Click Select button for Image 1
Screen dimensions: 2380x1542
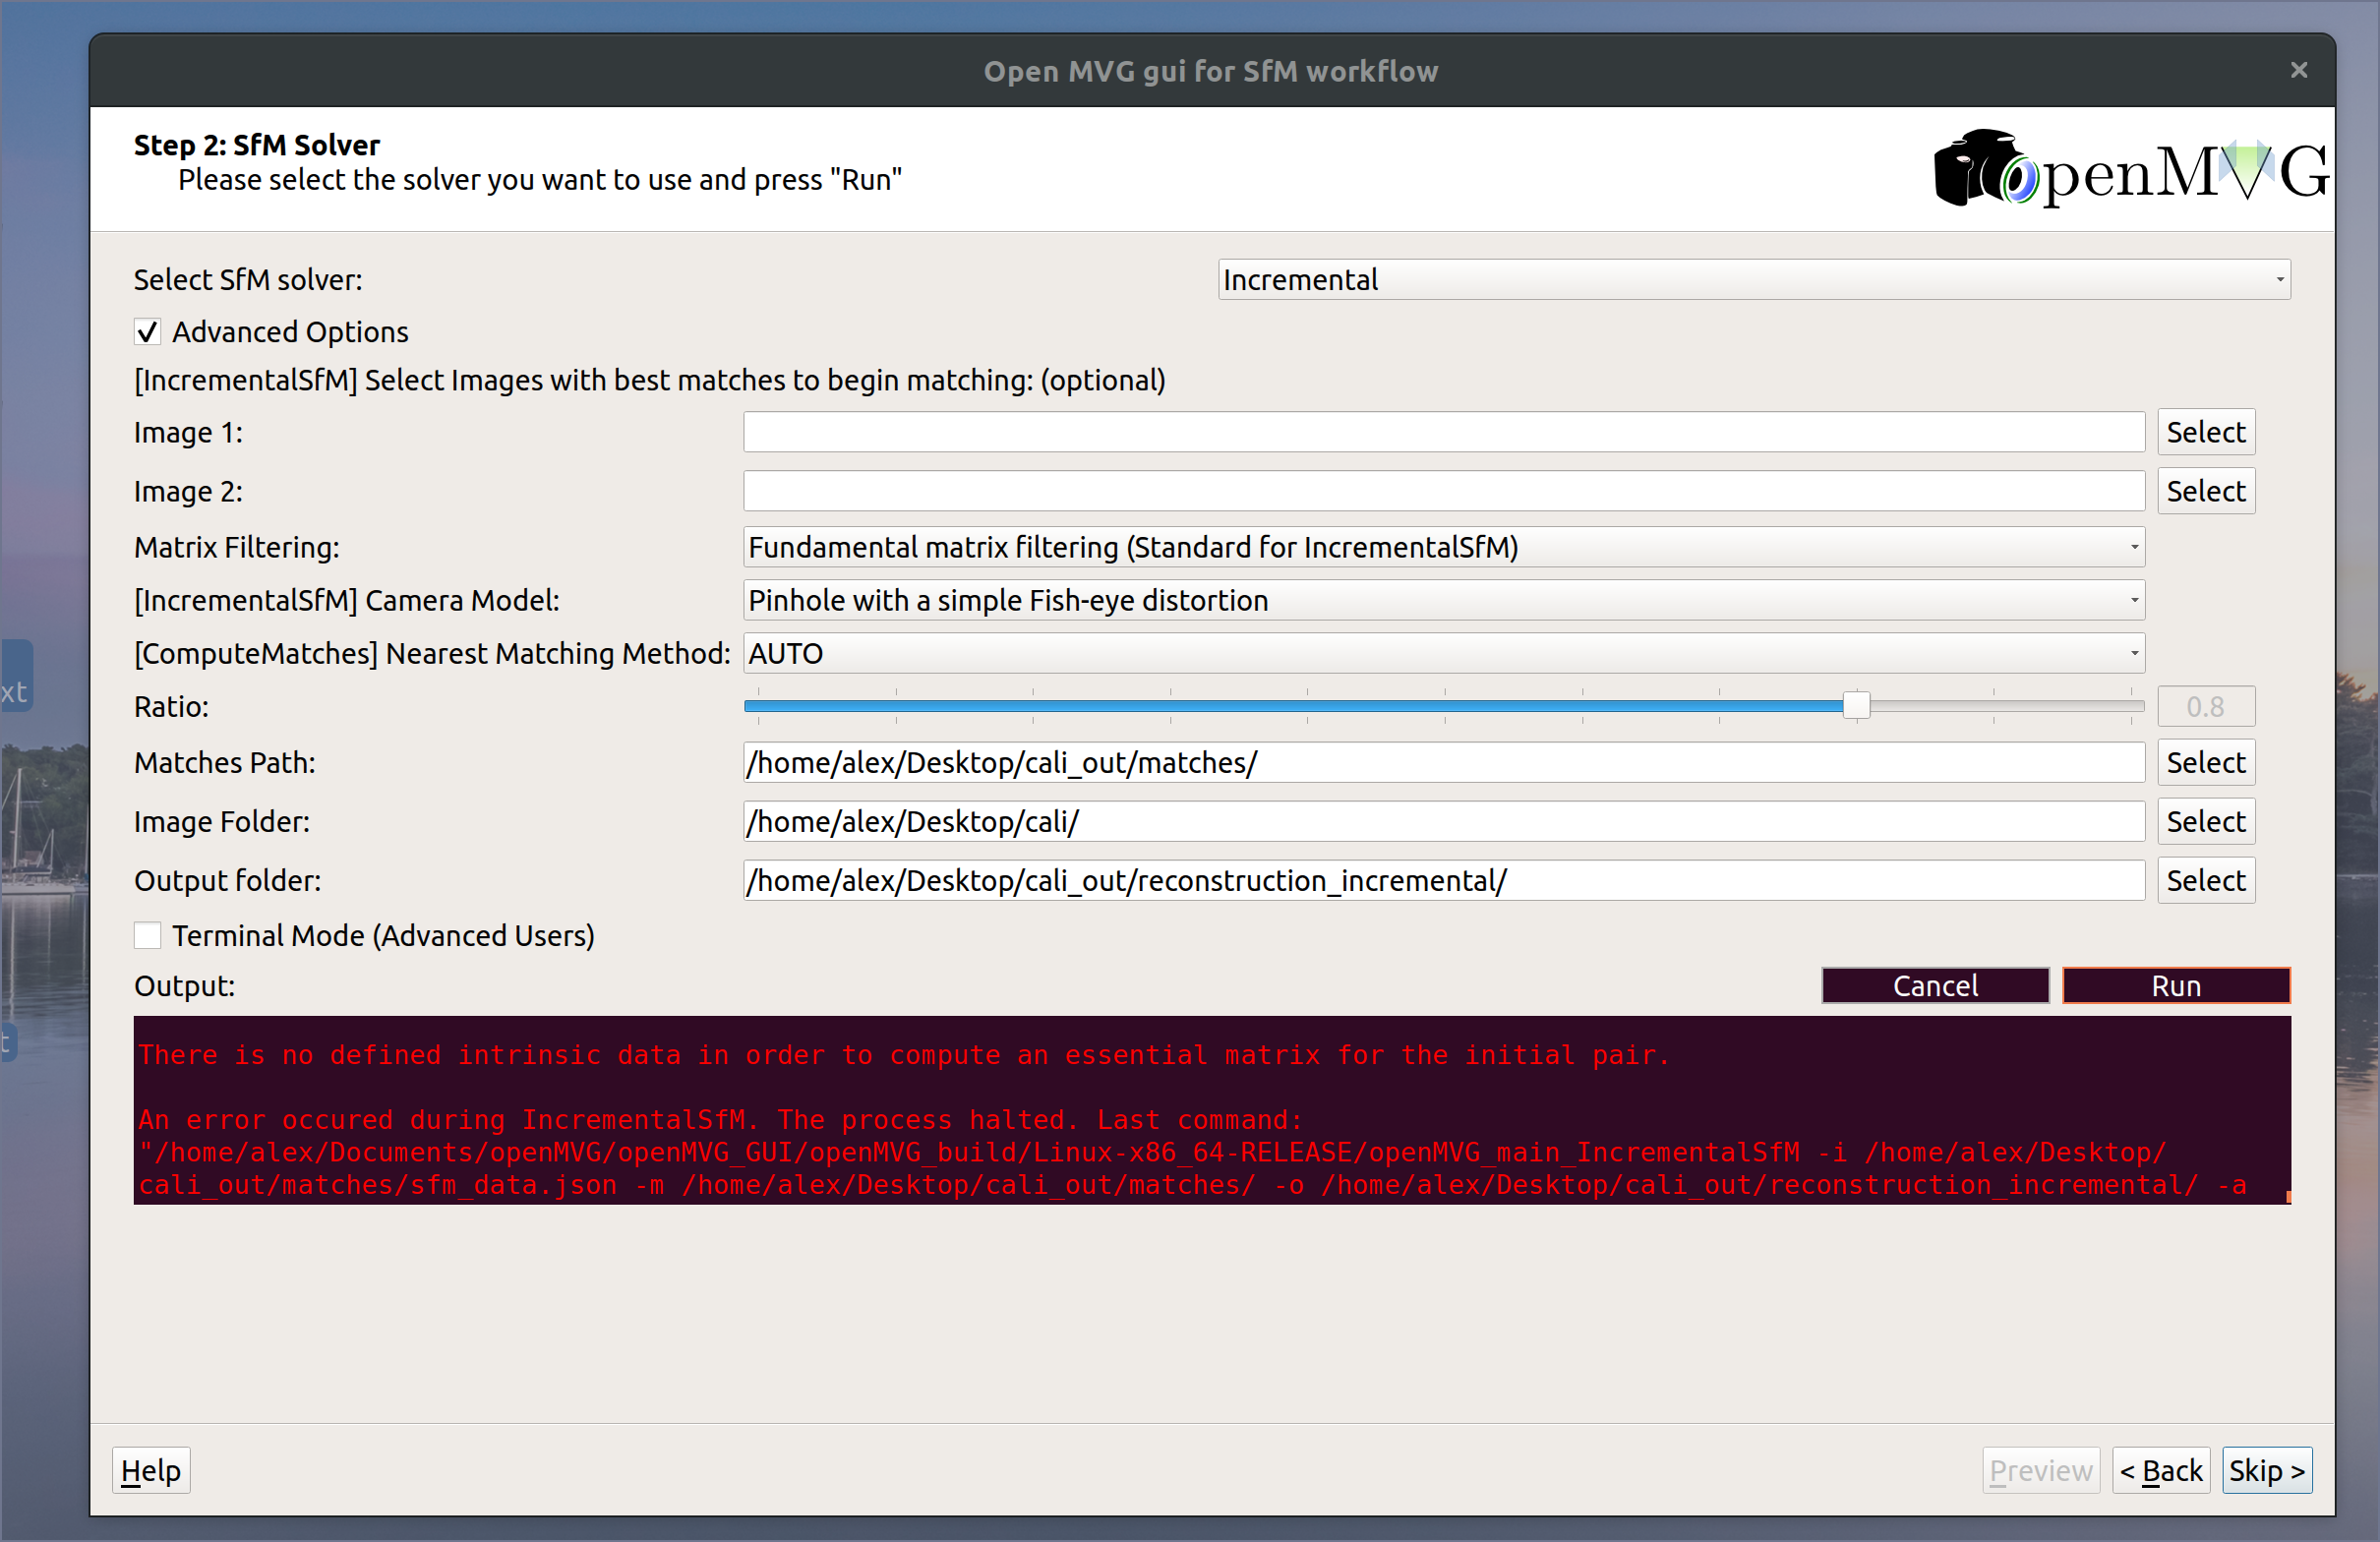pyautogui.click(x=2205, y=433)
